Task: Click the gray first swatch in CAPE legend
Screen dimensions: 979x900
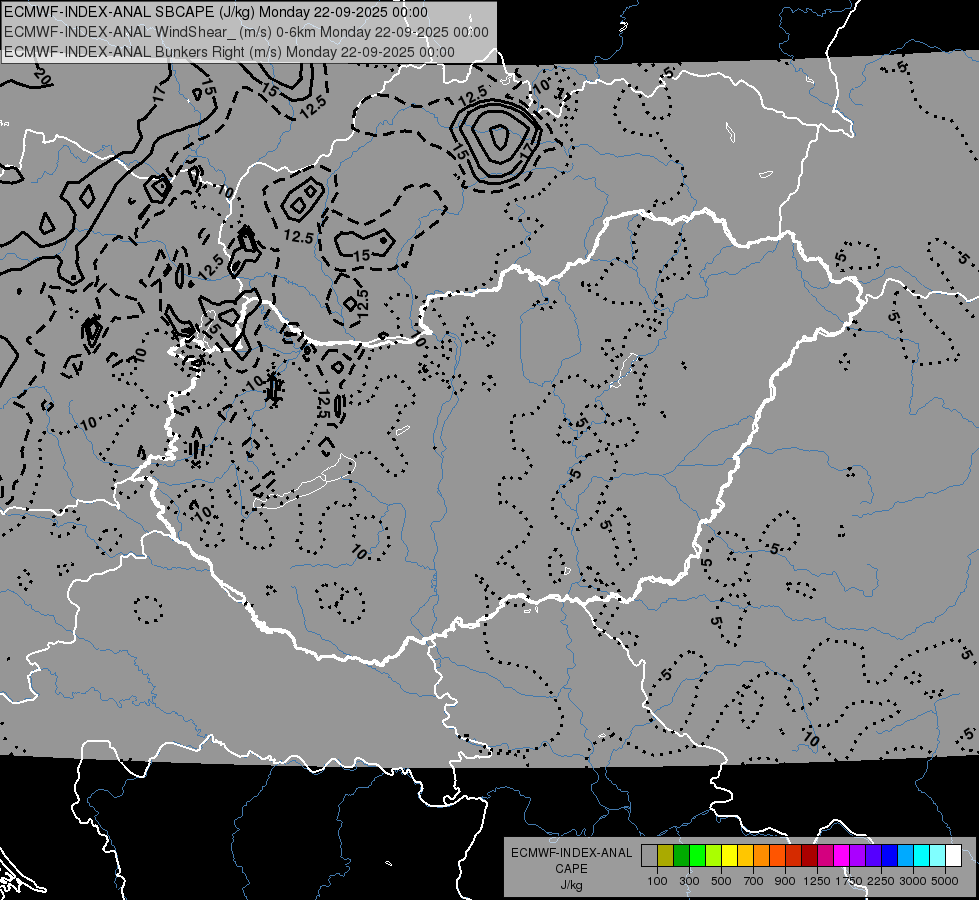Action: point(649,856)
